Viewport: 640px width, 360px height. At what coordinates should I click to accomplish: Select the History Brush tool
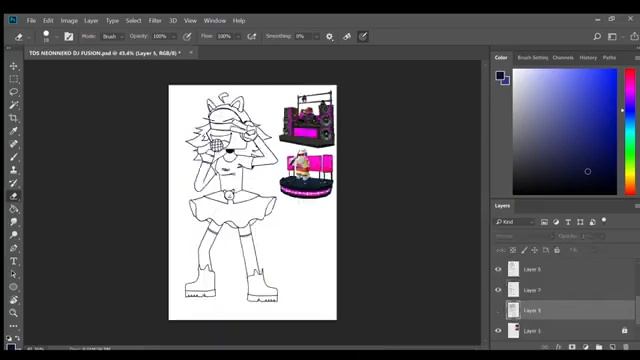[13, 183]
